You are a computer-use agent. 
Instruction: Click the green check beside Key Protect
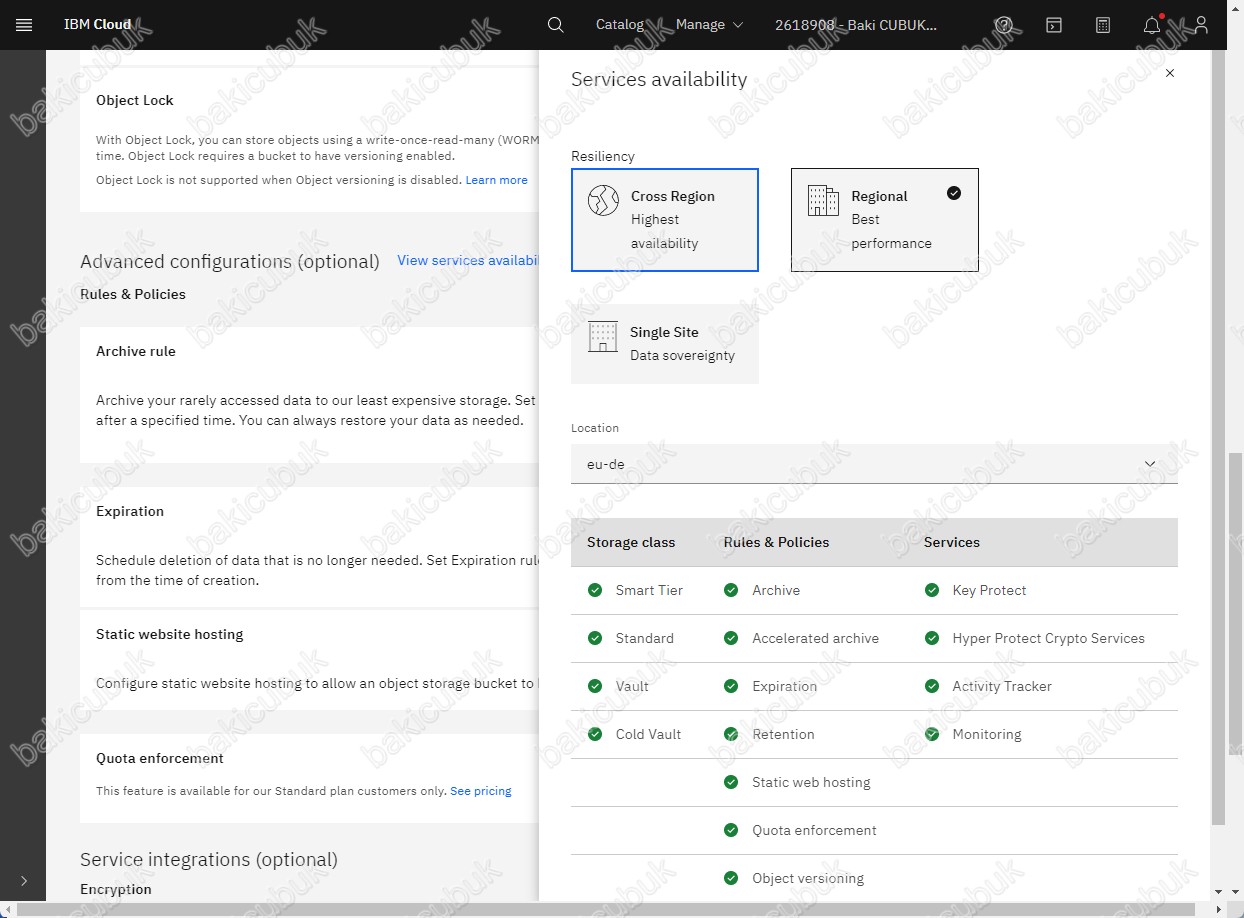click(x=932, y=590)
